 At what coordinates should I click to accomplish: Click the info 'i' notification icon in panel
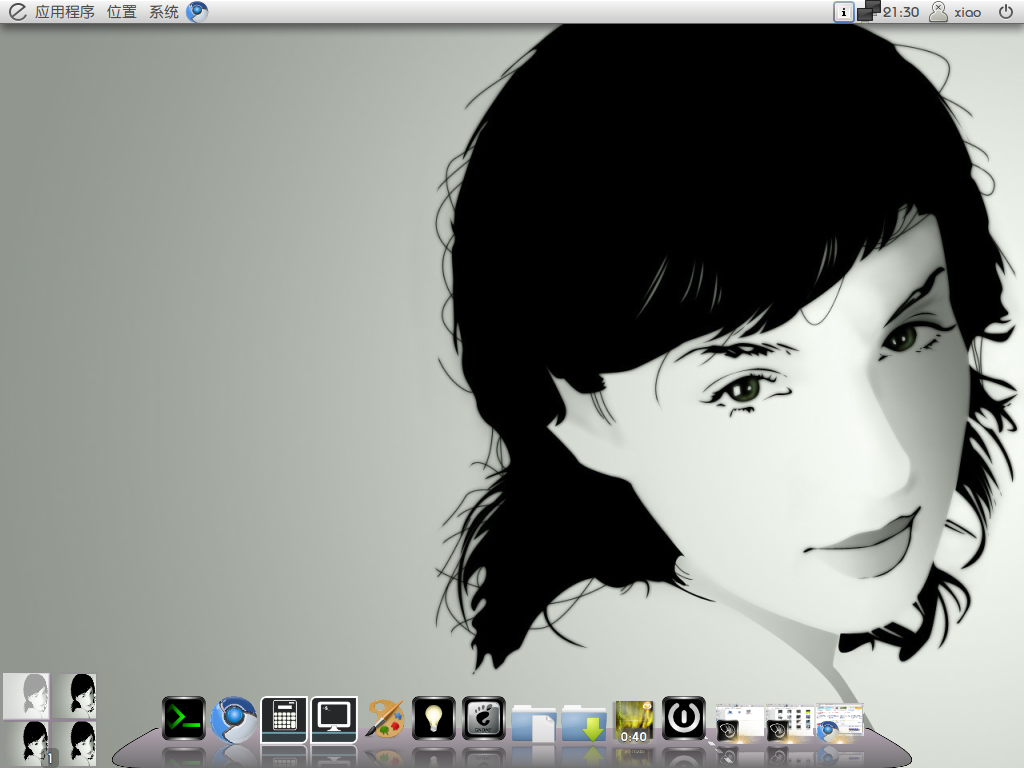(x=843, y=12)
